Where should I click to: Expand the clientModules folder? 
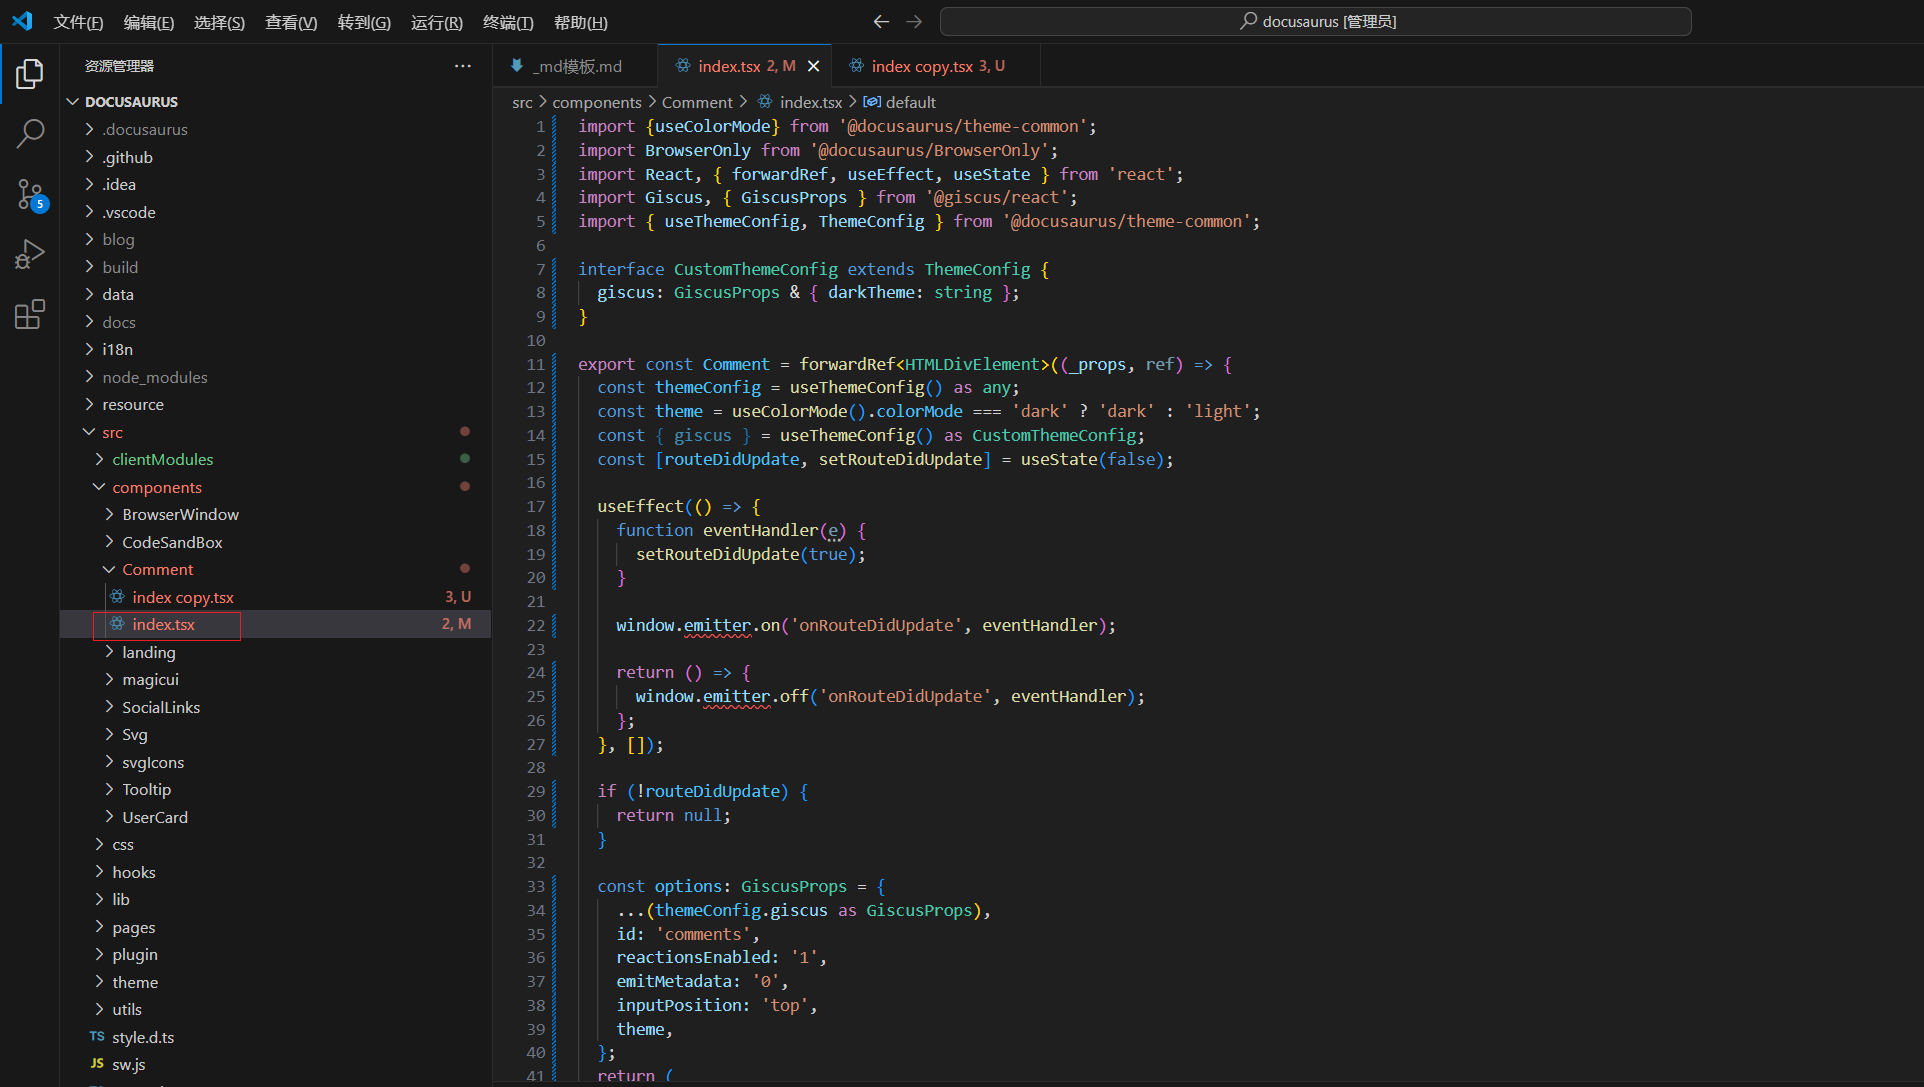(276, 459)
